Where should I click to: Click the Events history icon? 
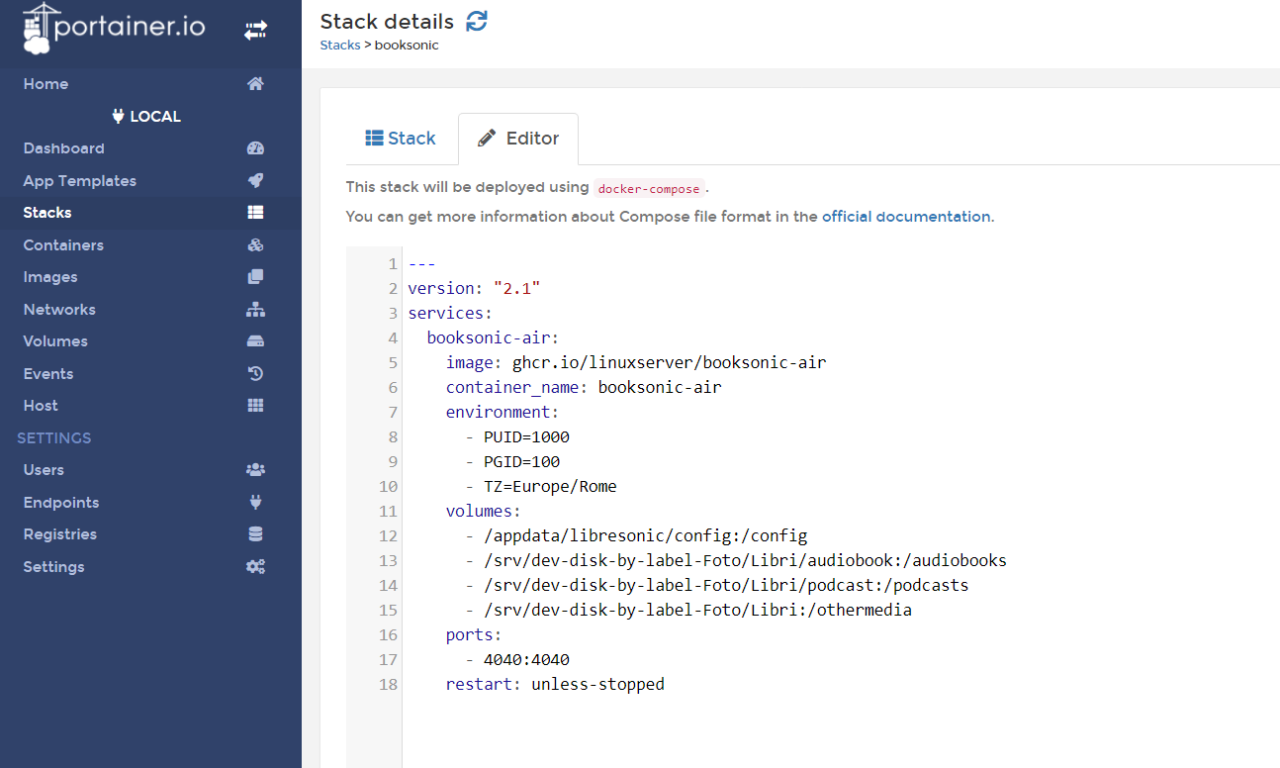[255, 373]
